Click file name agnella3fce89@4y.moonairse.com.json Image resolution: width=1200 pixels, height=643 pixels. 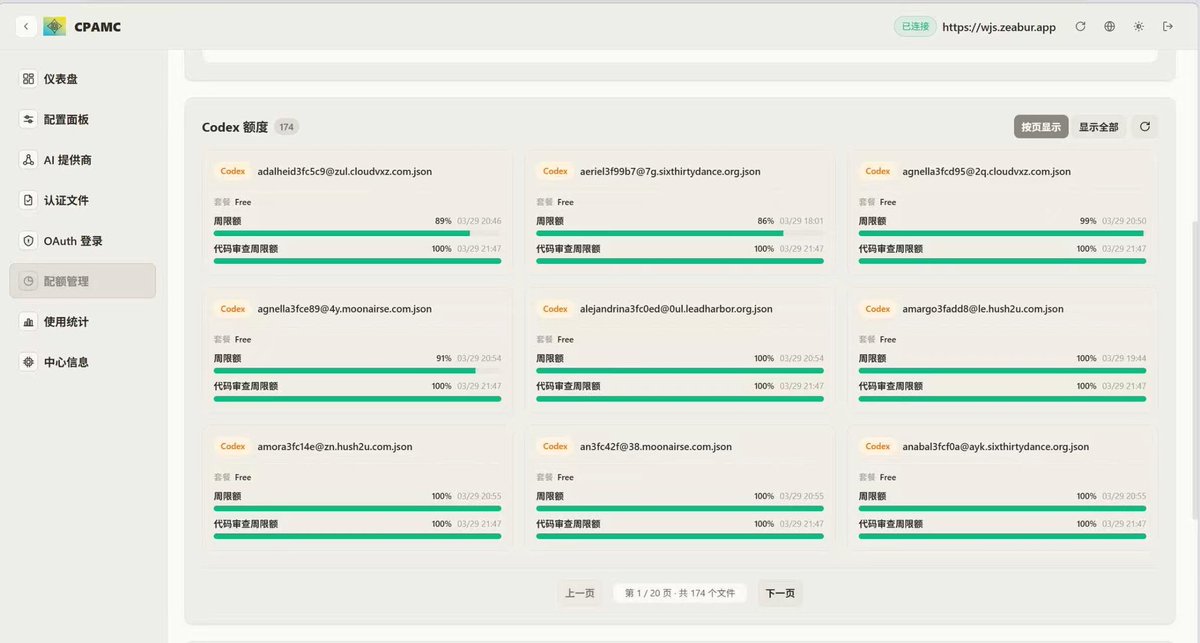pos(345,309)
